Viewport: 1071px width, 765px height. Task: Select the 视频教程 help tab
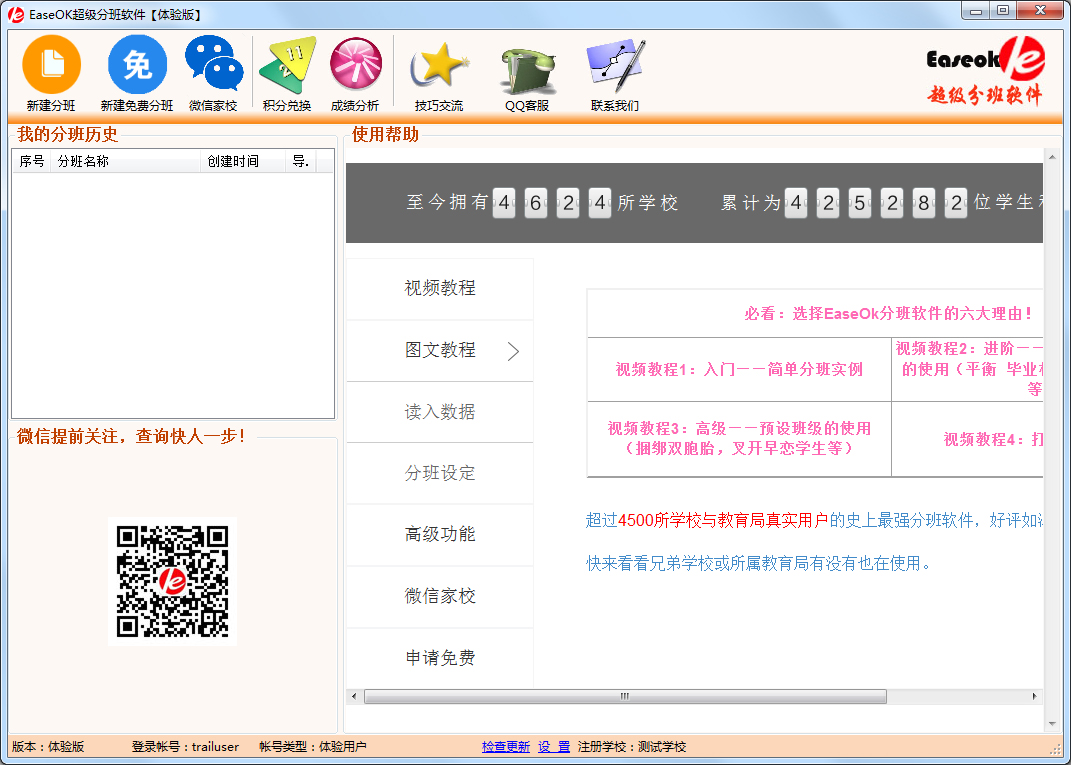[440, 288]
